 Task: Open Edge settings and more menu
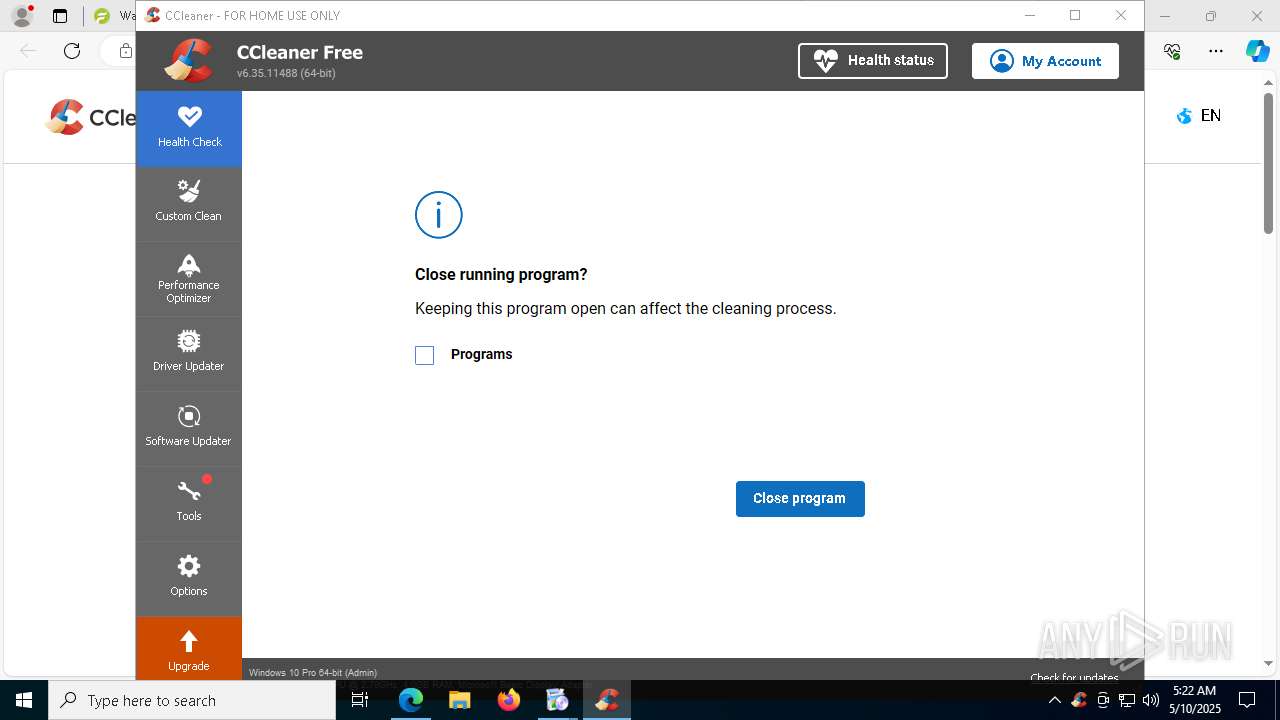coord(1216,51)
